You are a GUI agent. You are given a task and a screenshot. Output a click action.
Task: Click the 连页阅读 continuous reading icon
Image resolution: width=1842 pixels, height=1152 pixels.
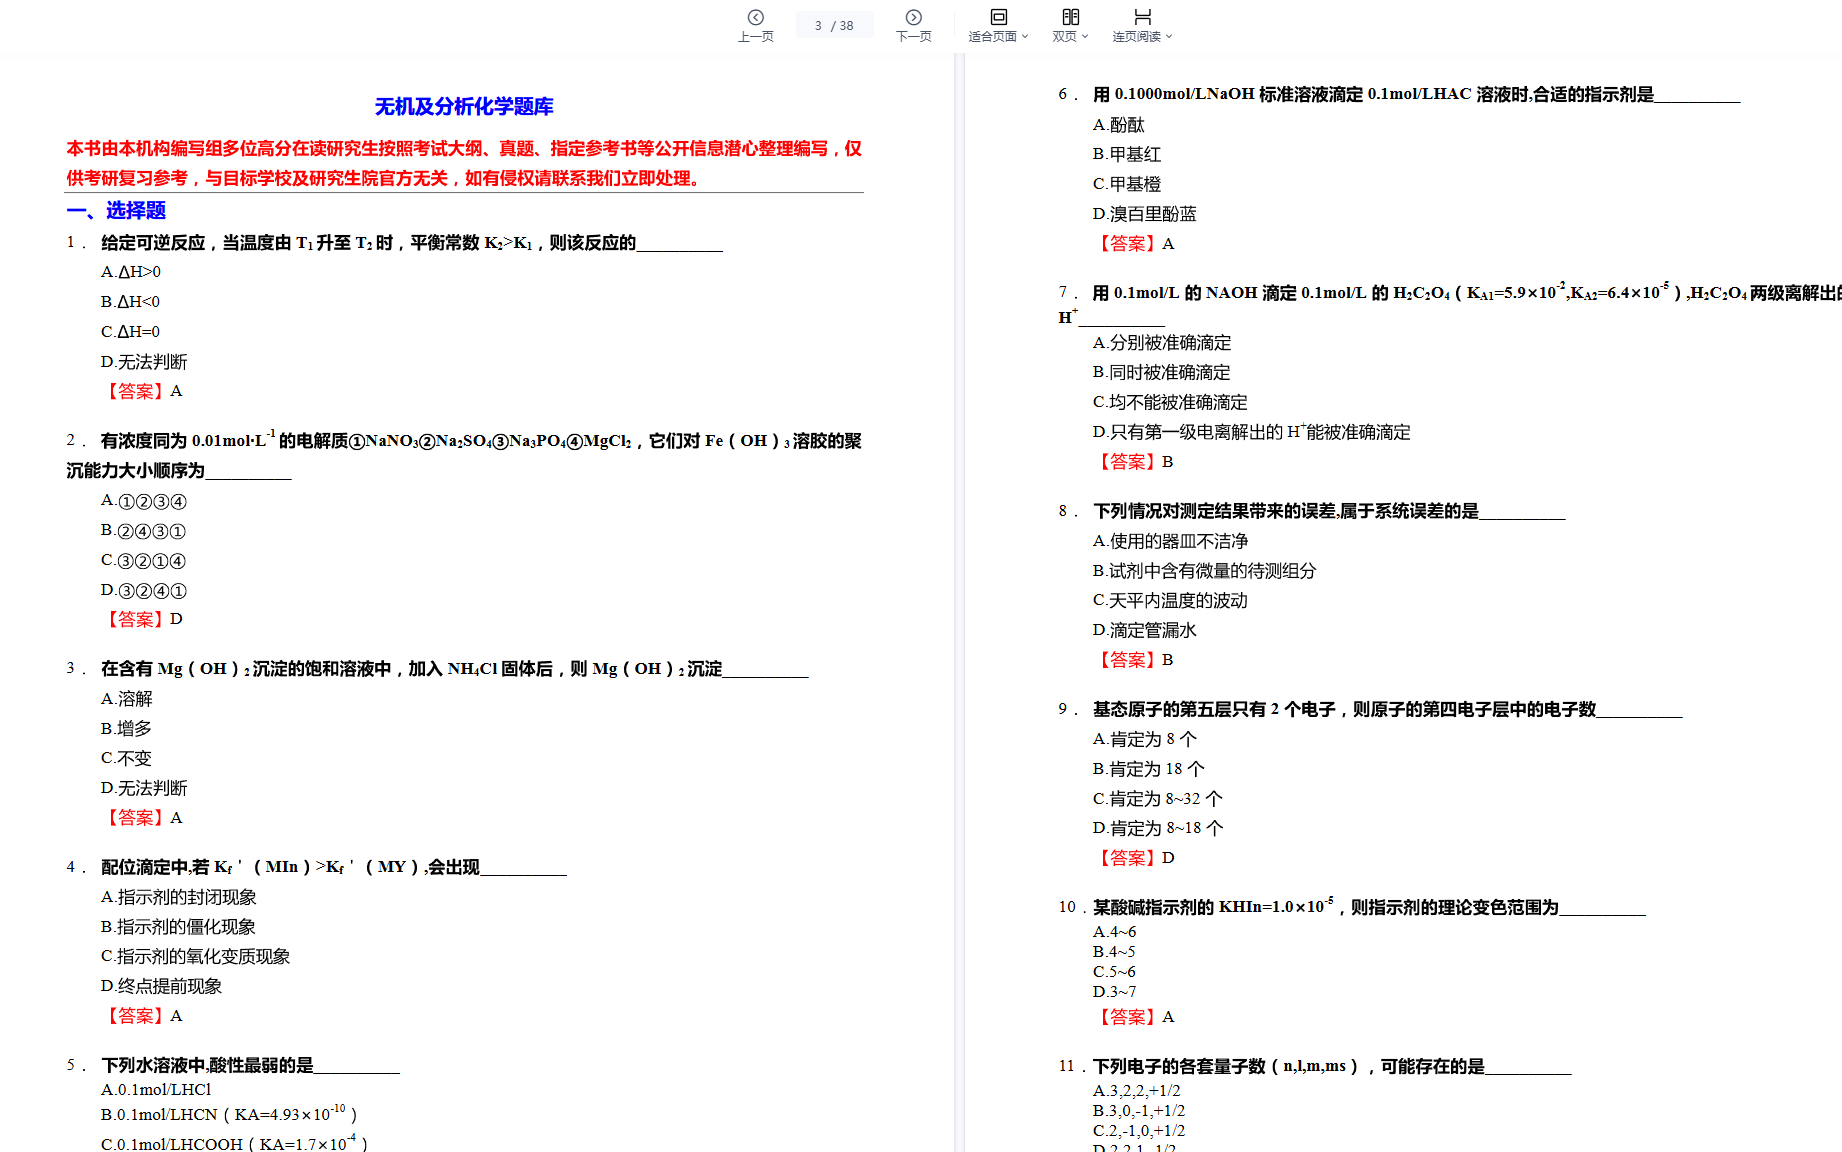1142,17
